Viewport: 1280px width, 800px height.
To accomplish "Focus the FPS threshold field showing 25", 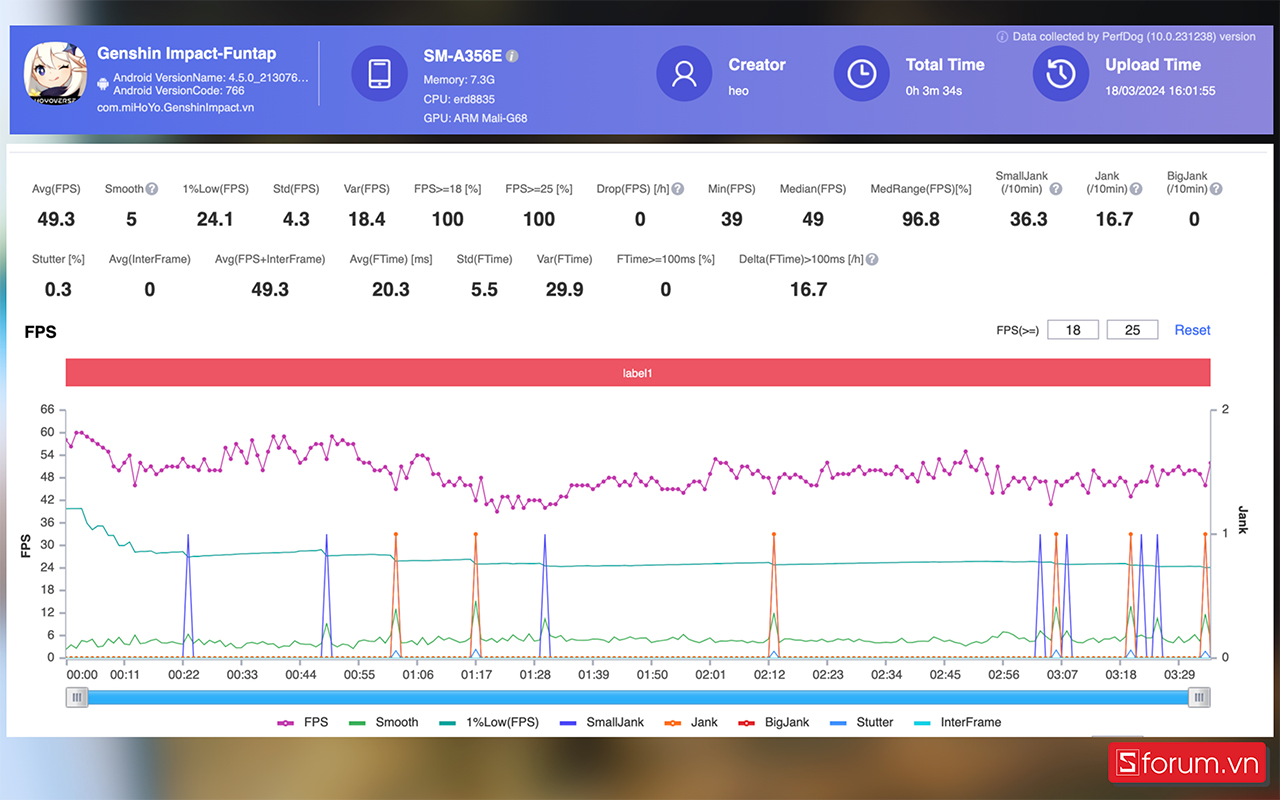I will pos(1132,330).
